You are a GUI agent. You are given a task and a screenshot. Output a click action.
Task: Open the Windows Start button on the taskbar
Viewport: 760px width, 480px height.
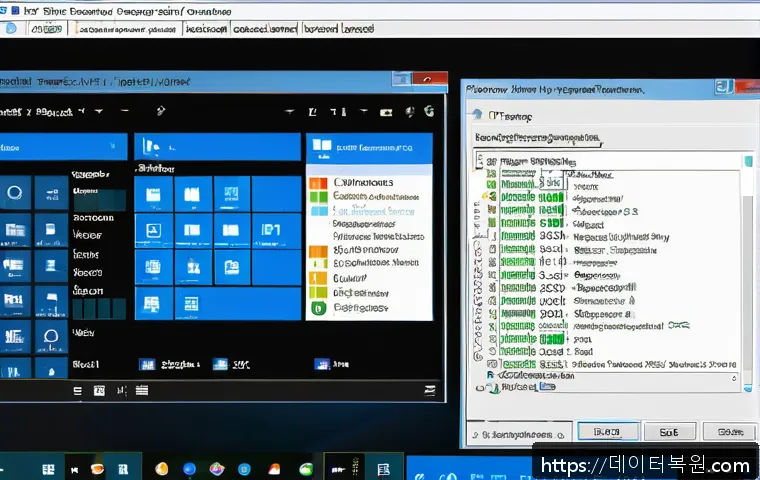tap(48, 468)
